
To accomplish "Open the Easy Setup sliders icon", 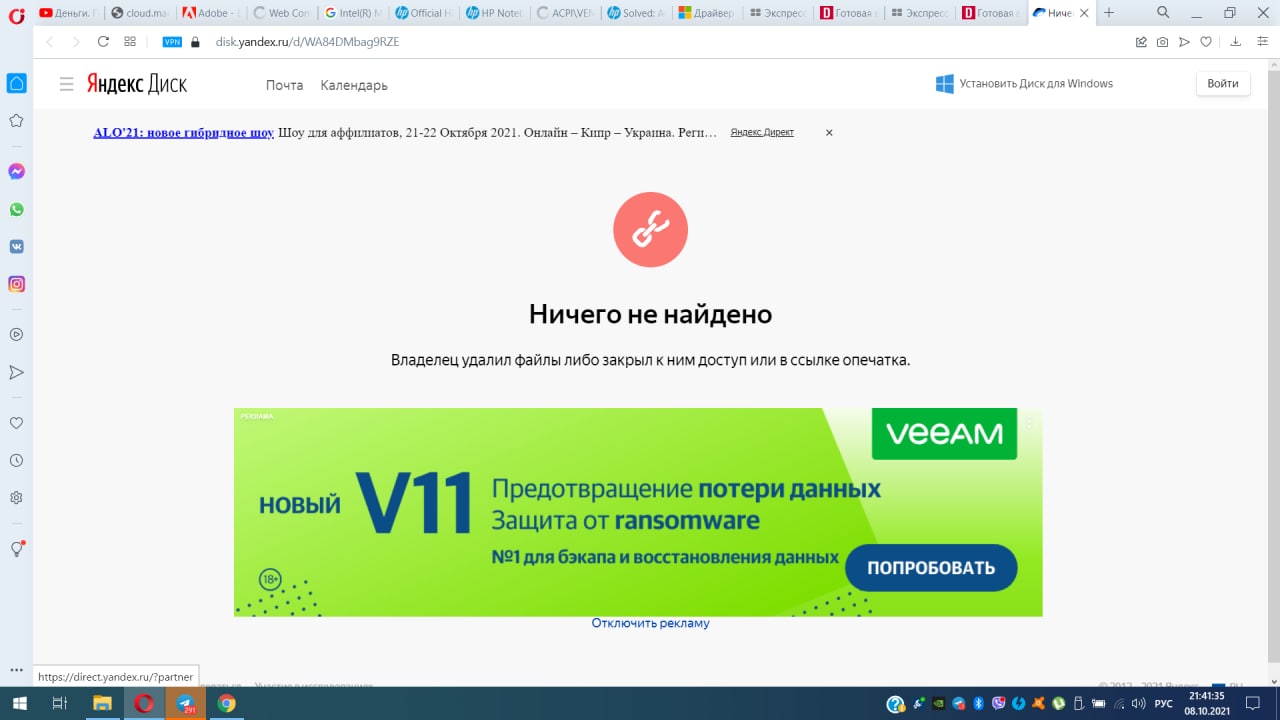I will click(x=1262, y=42).
